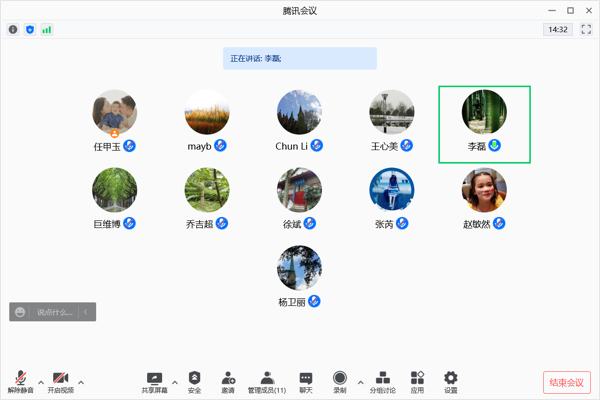Open the 分组讨论 breakout rooms

pyautogui.click(x=382, y=381)
